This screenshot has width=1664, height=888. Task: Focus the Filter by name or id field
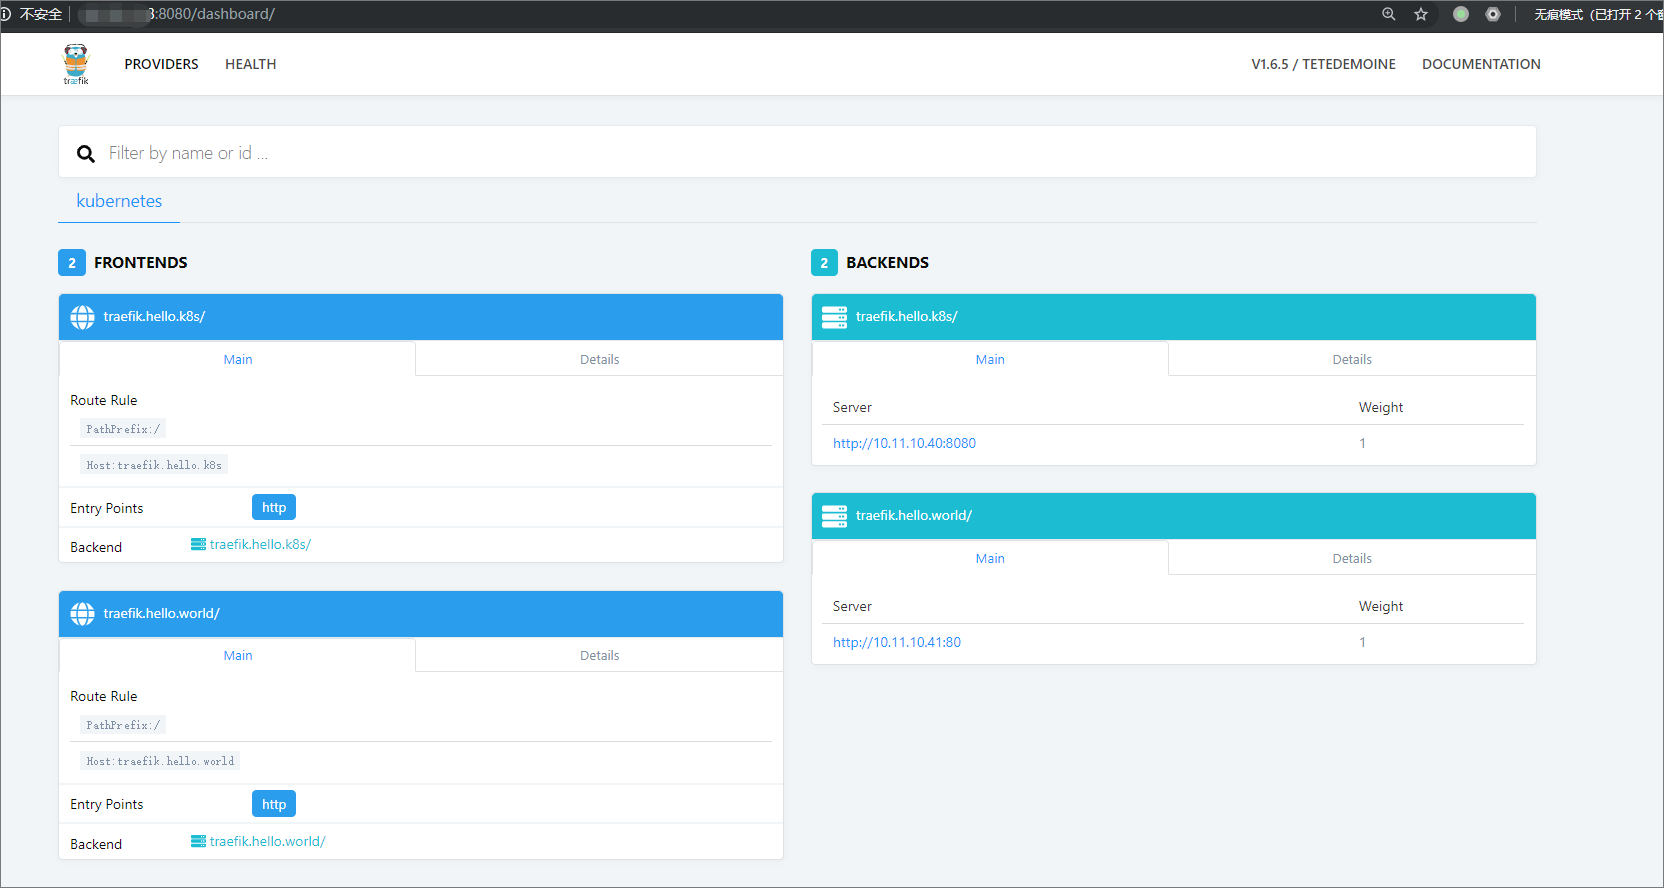pos(797,152)
